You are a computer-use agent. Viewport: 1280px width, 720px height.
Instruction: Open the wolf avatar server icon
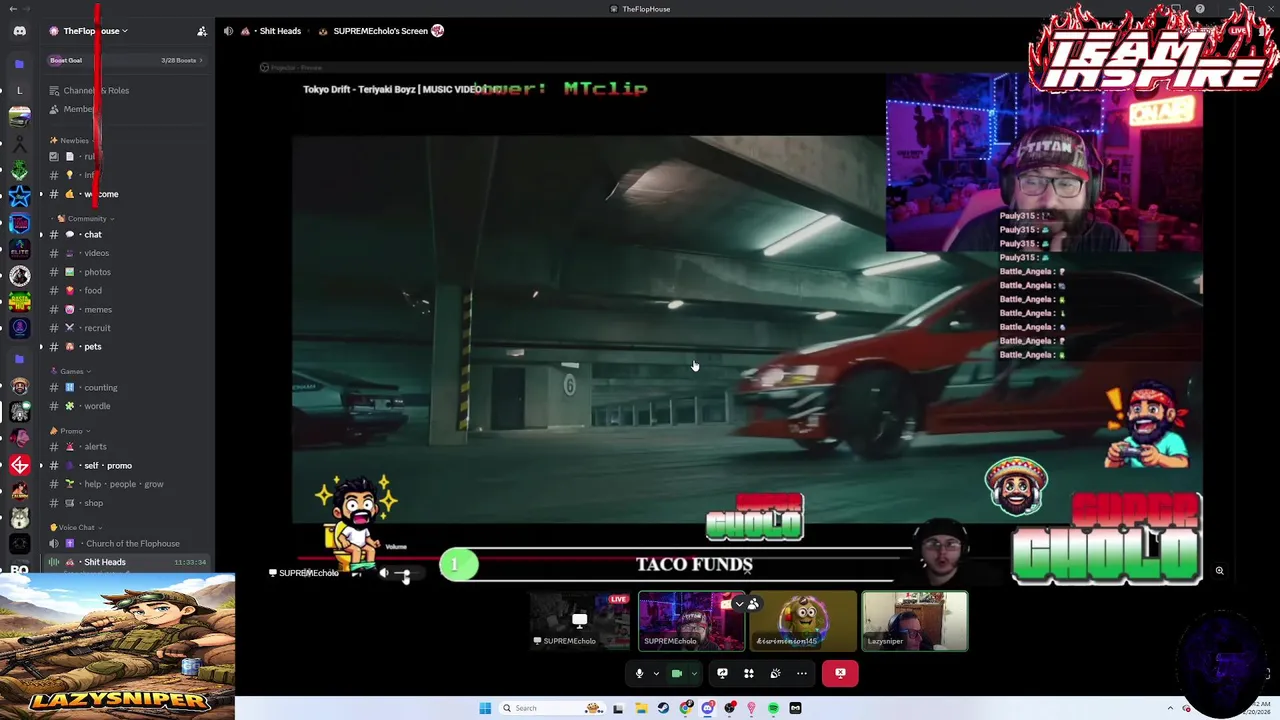point(19,517)
